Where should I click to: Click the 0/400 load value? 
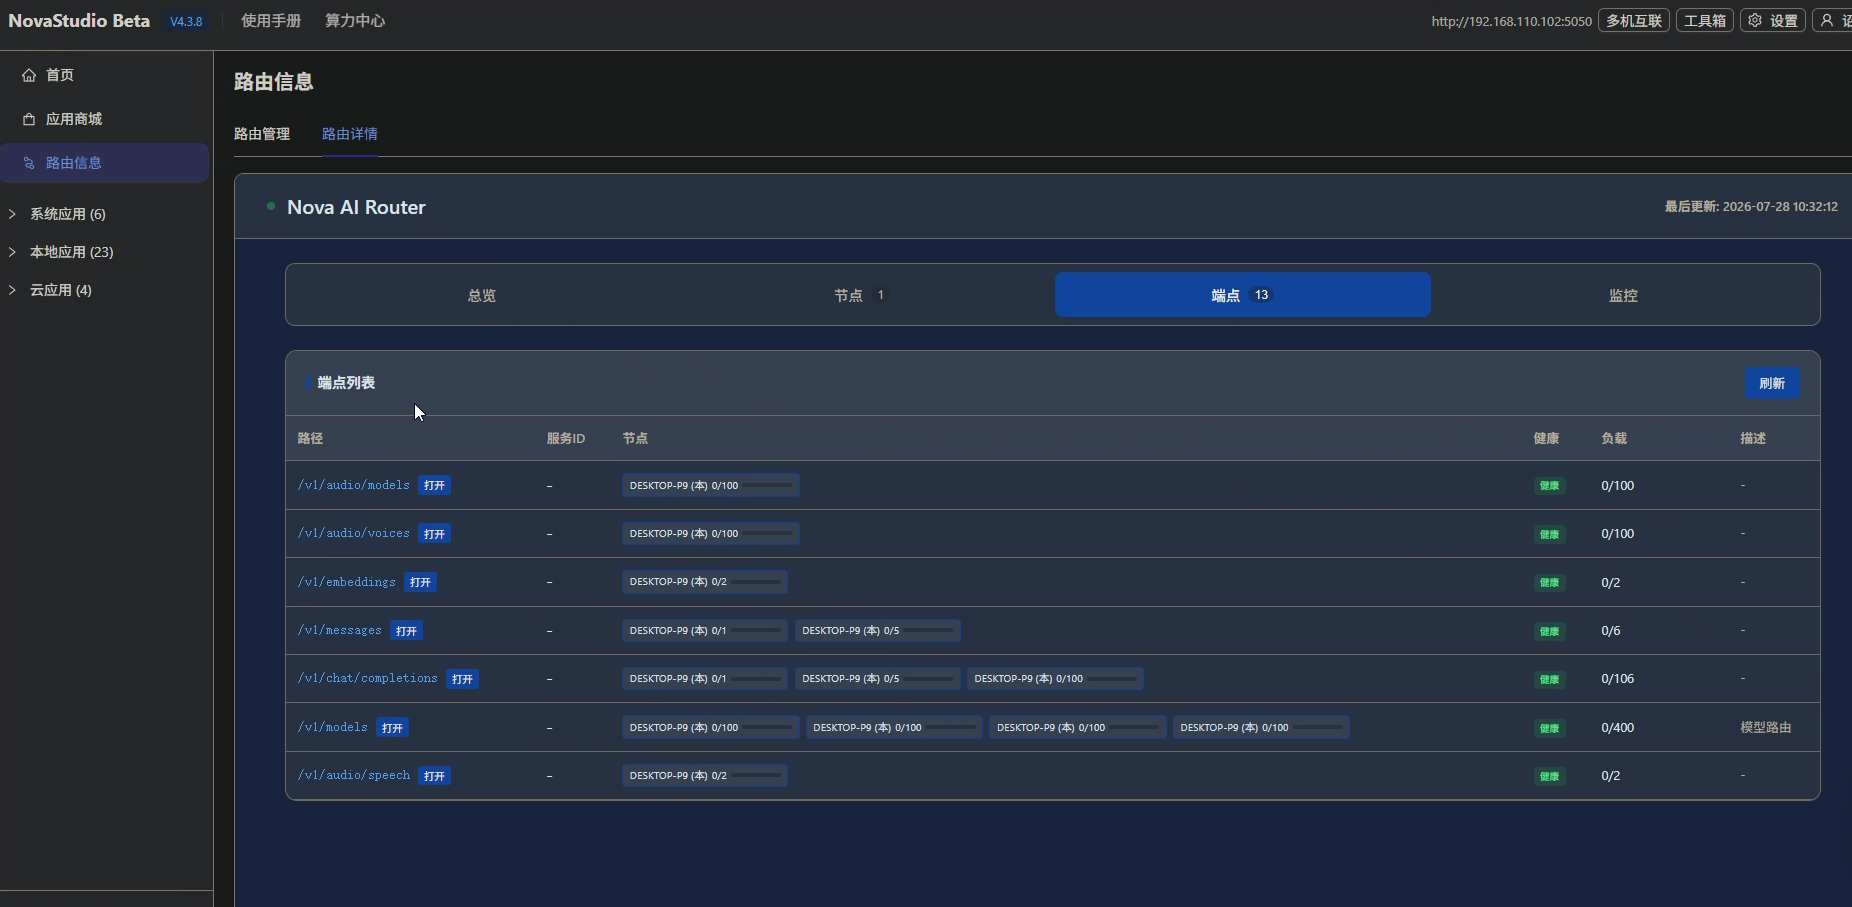coord(1618,728)
